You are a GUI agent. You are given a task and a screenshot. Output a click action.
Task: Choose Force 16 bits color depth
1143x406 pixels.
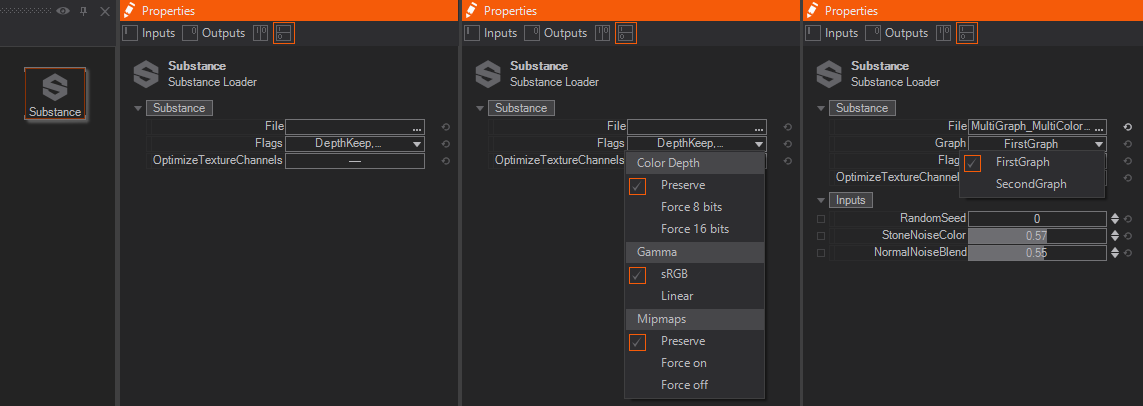(695, 229)
